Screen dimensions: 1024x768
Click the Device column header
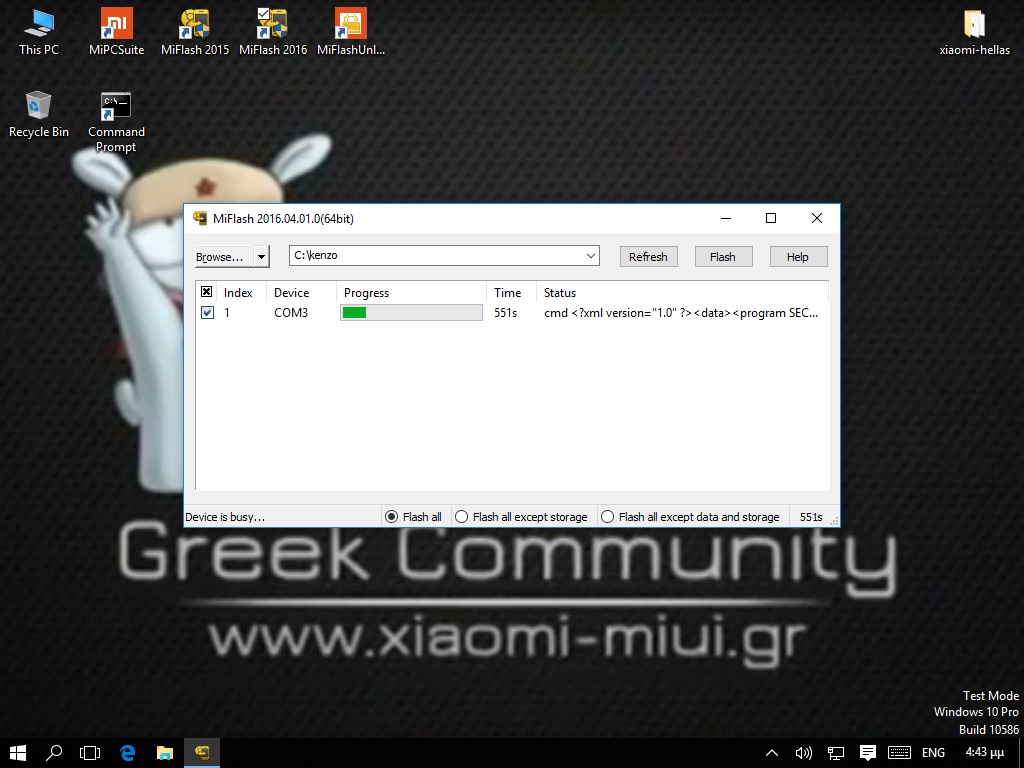point(291,293)
